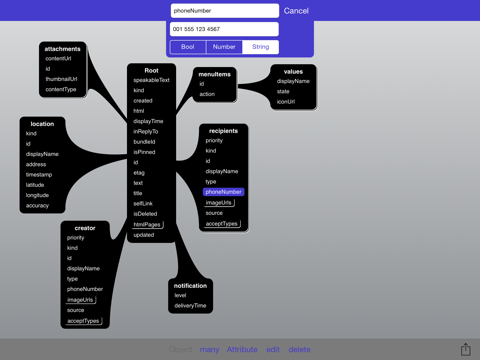Select the recipients node title

pos(223,131)
